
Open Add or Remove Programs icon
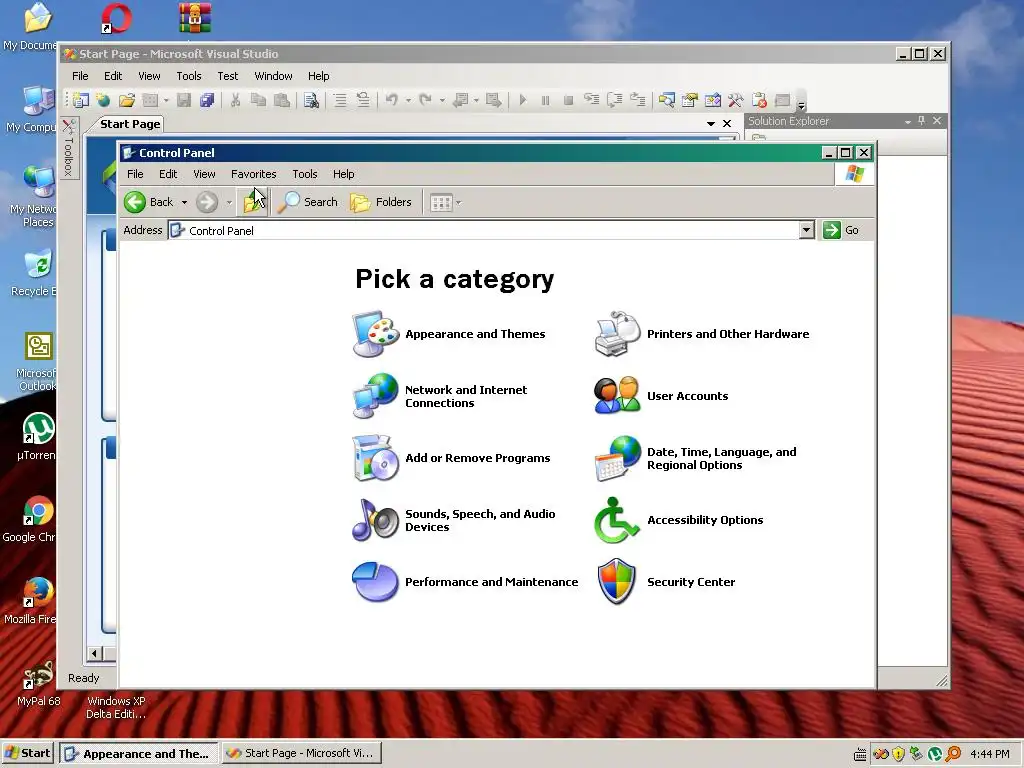pos(375,458)
